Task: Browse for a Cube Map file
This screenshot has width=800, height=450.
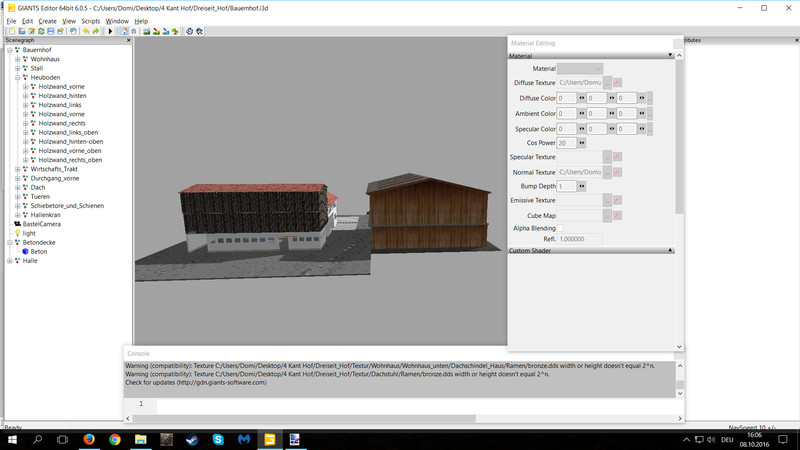Action: 607,215
